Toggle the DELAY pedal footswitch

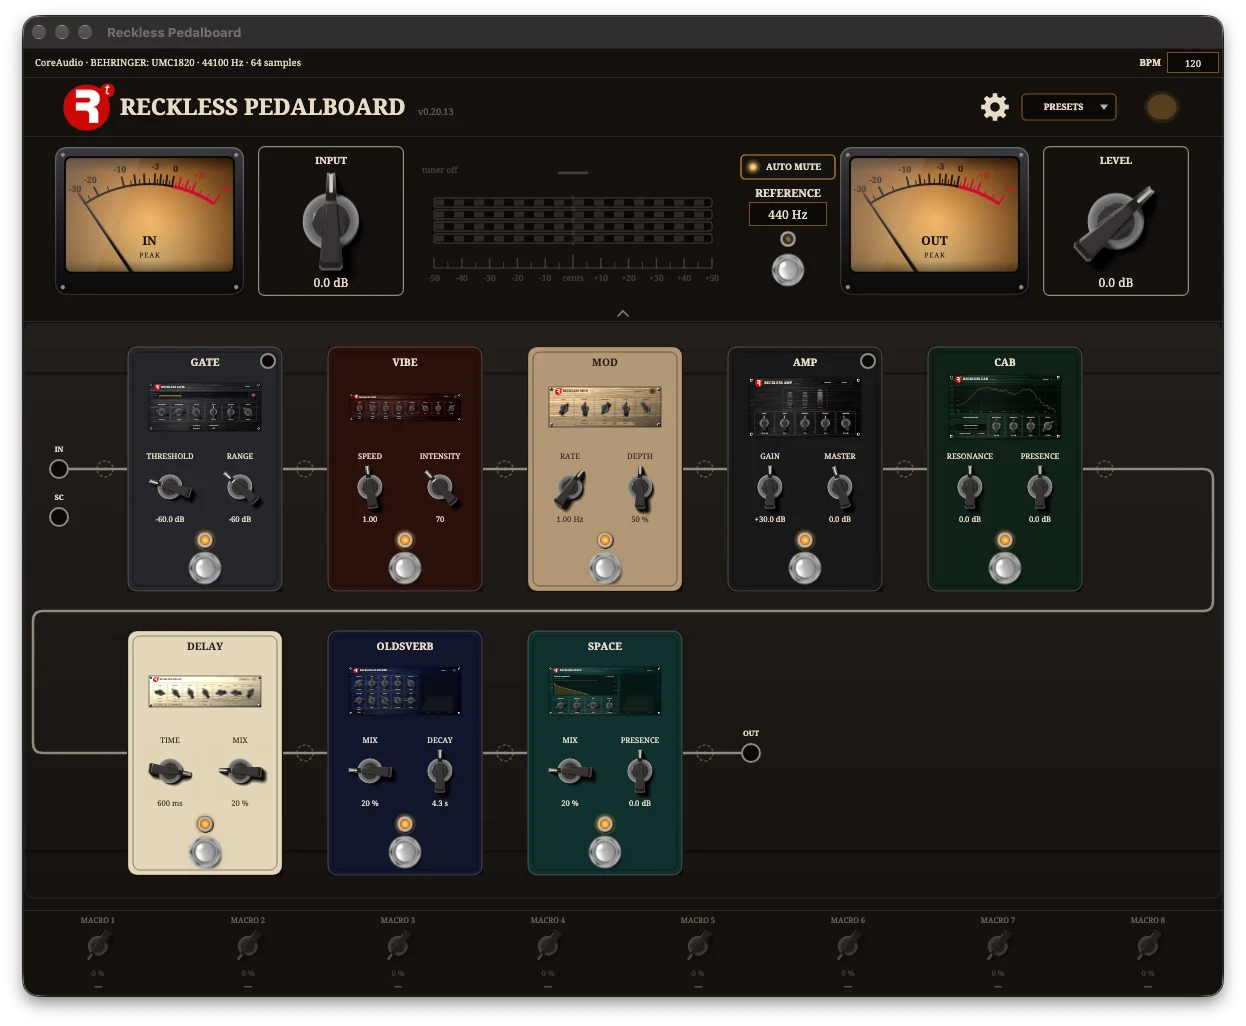(x=205, y=852)
